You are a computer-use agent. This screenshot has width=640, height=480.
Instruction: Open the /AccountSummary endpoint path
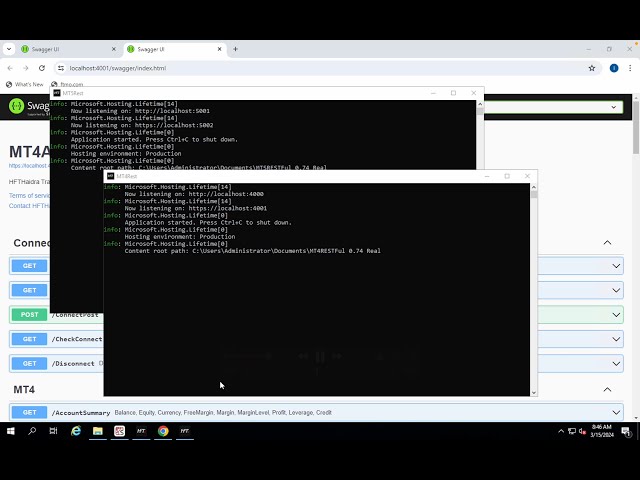tap(81, 413)
